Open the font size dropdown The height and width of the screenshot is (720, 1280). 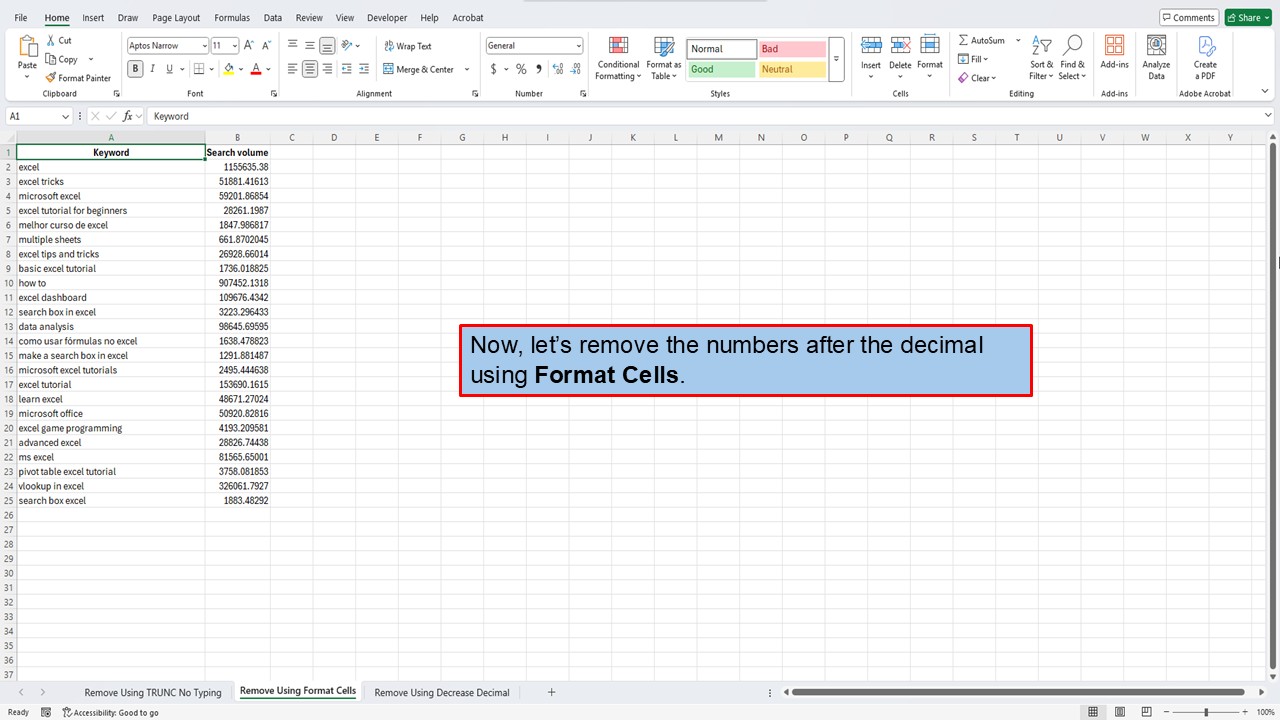pyautogui.click(x=233, y=44)
